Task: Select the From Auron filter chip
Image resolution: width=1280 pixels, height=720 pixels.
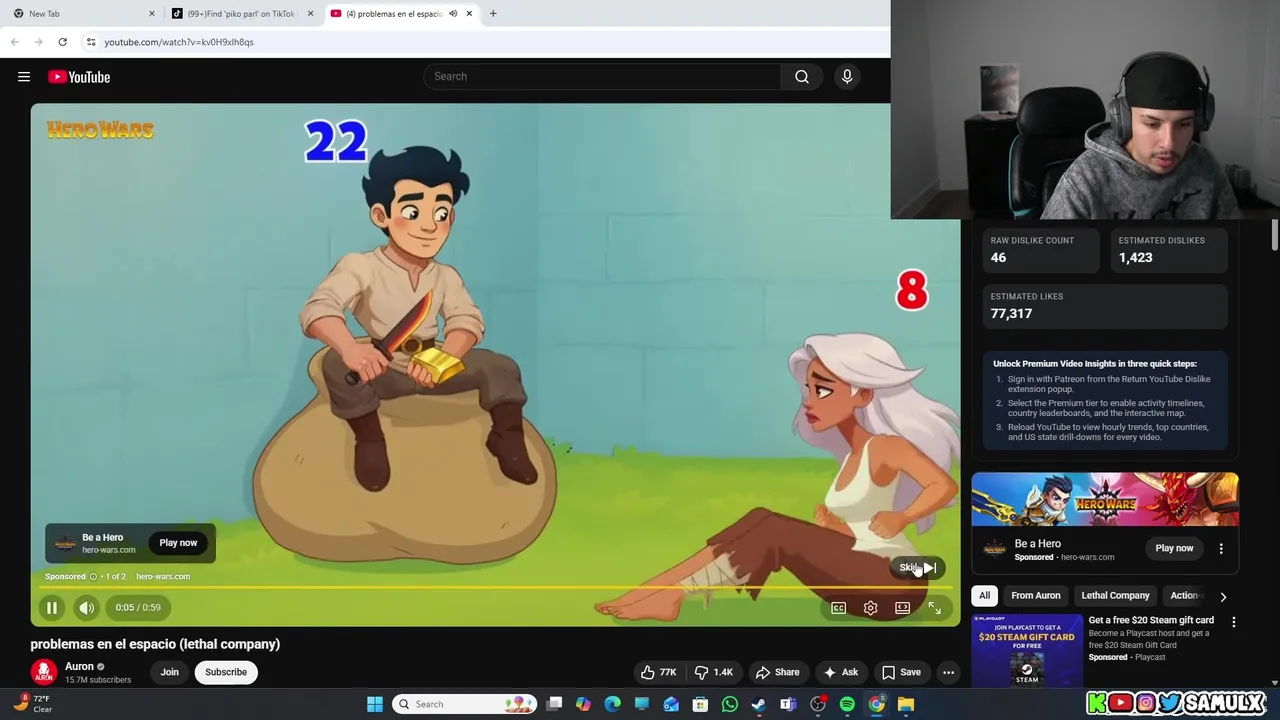Action: [x=1035, y=595]
